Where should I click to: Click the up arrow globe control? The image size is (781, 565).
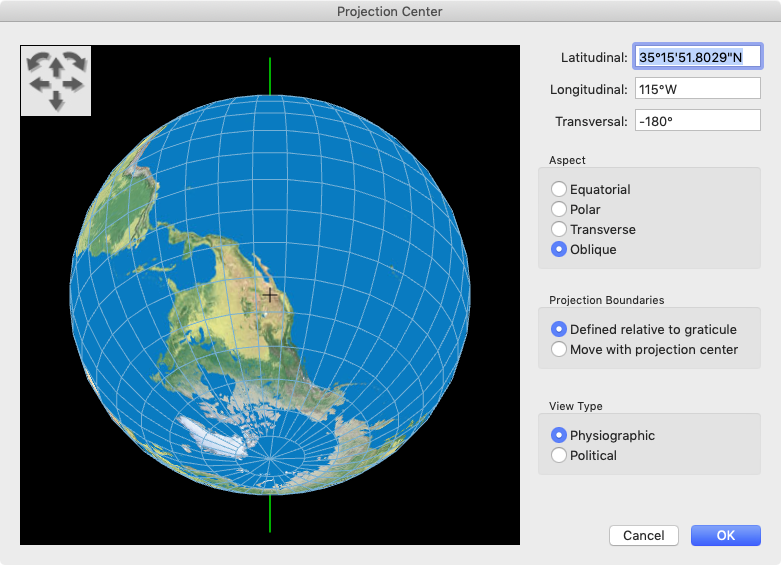56,68
